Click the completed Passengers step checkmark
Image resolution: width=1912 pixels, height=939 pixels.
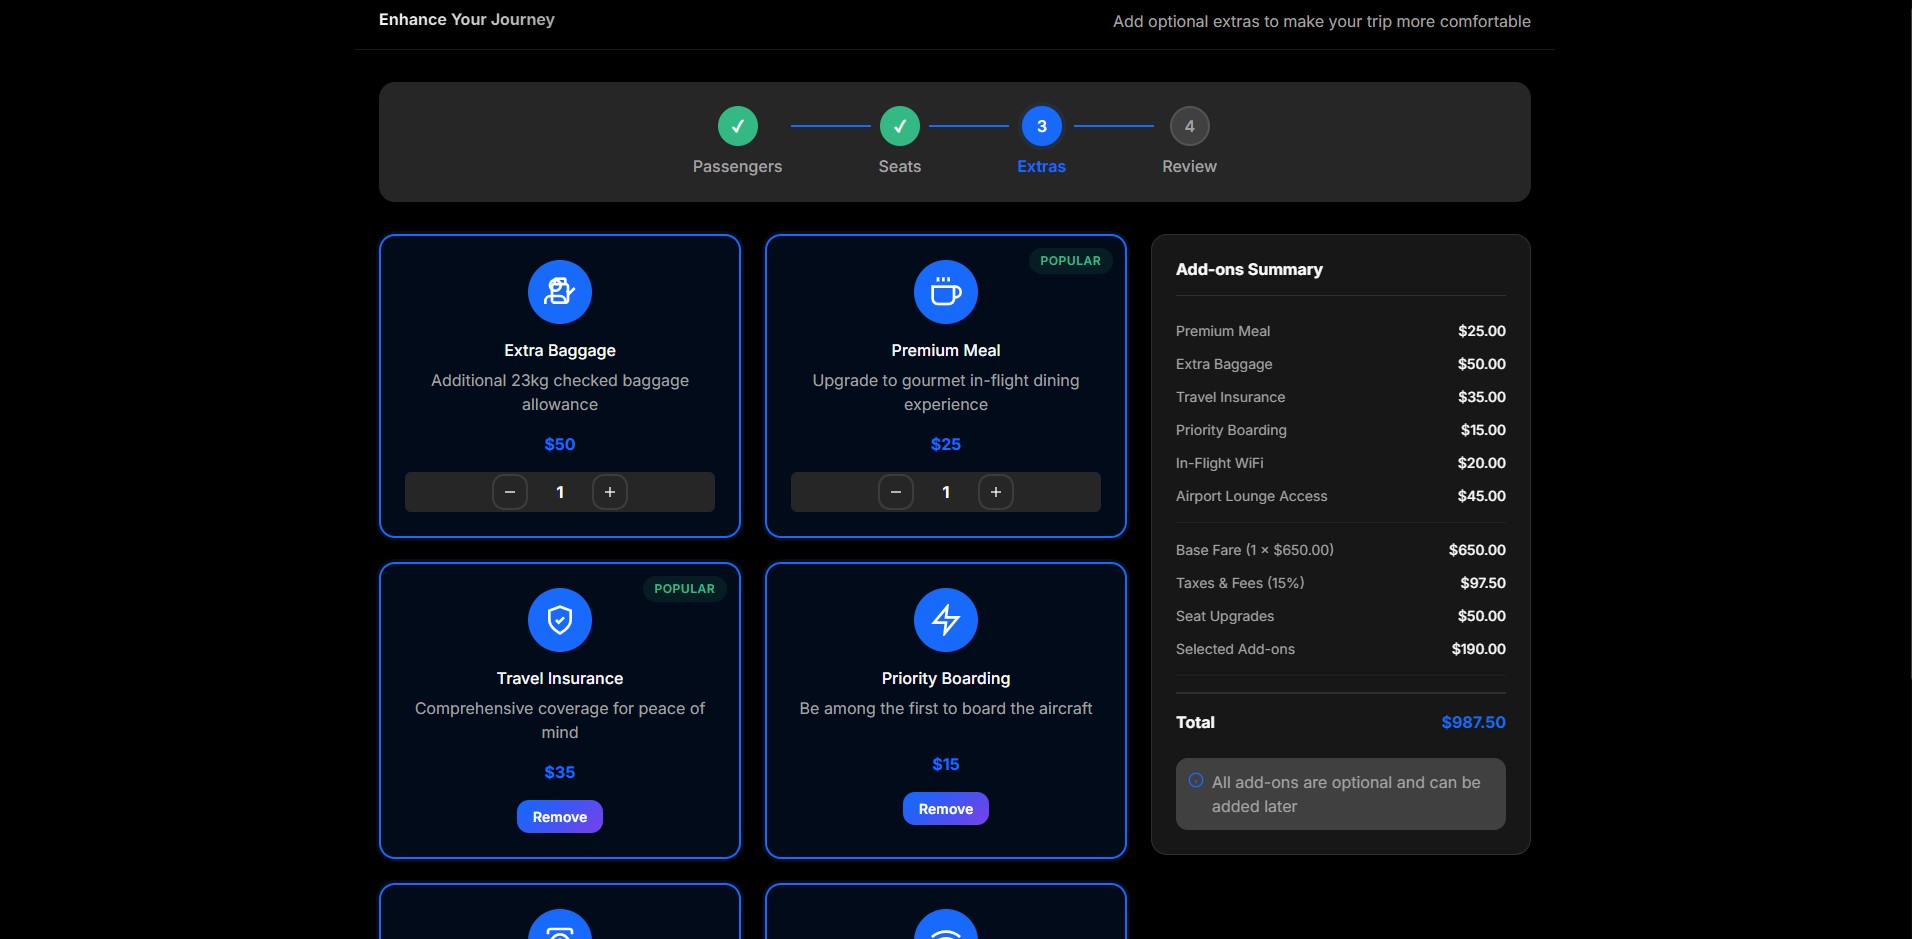pos(737,126)
